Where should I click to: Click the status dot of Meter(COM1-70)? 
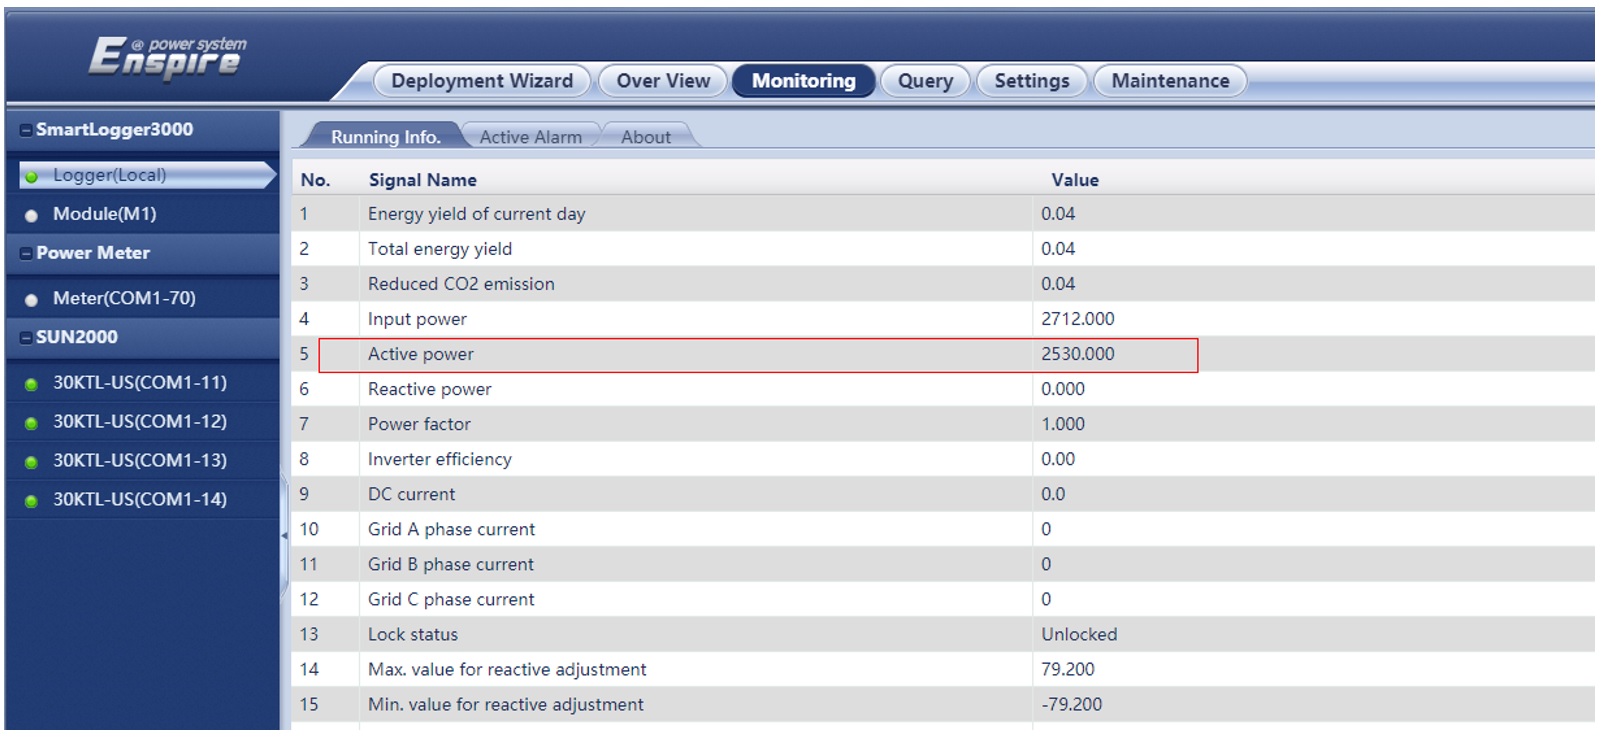[x=31, y=300]
